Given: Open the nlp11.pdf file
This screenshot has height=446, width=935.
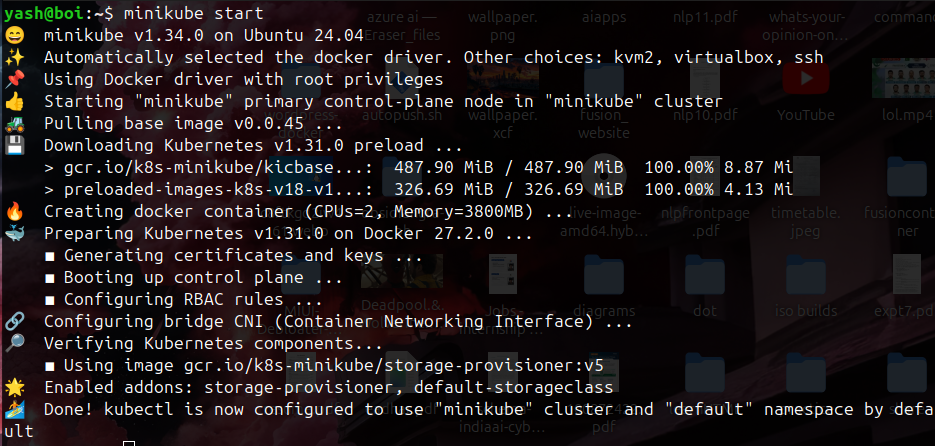Looking at the screenshot, I should pyautogui.click(x=704, y=20).
